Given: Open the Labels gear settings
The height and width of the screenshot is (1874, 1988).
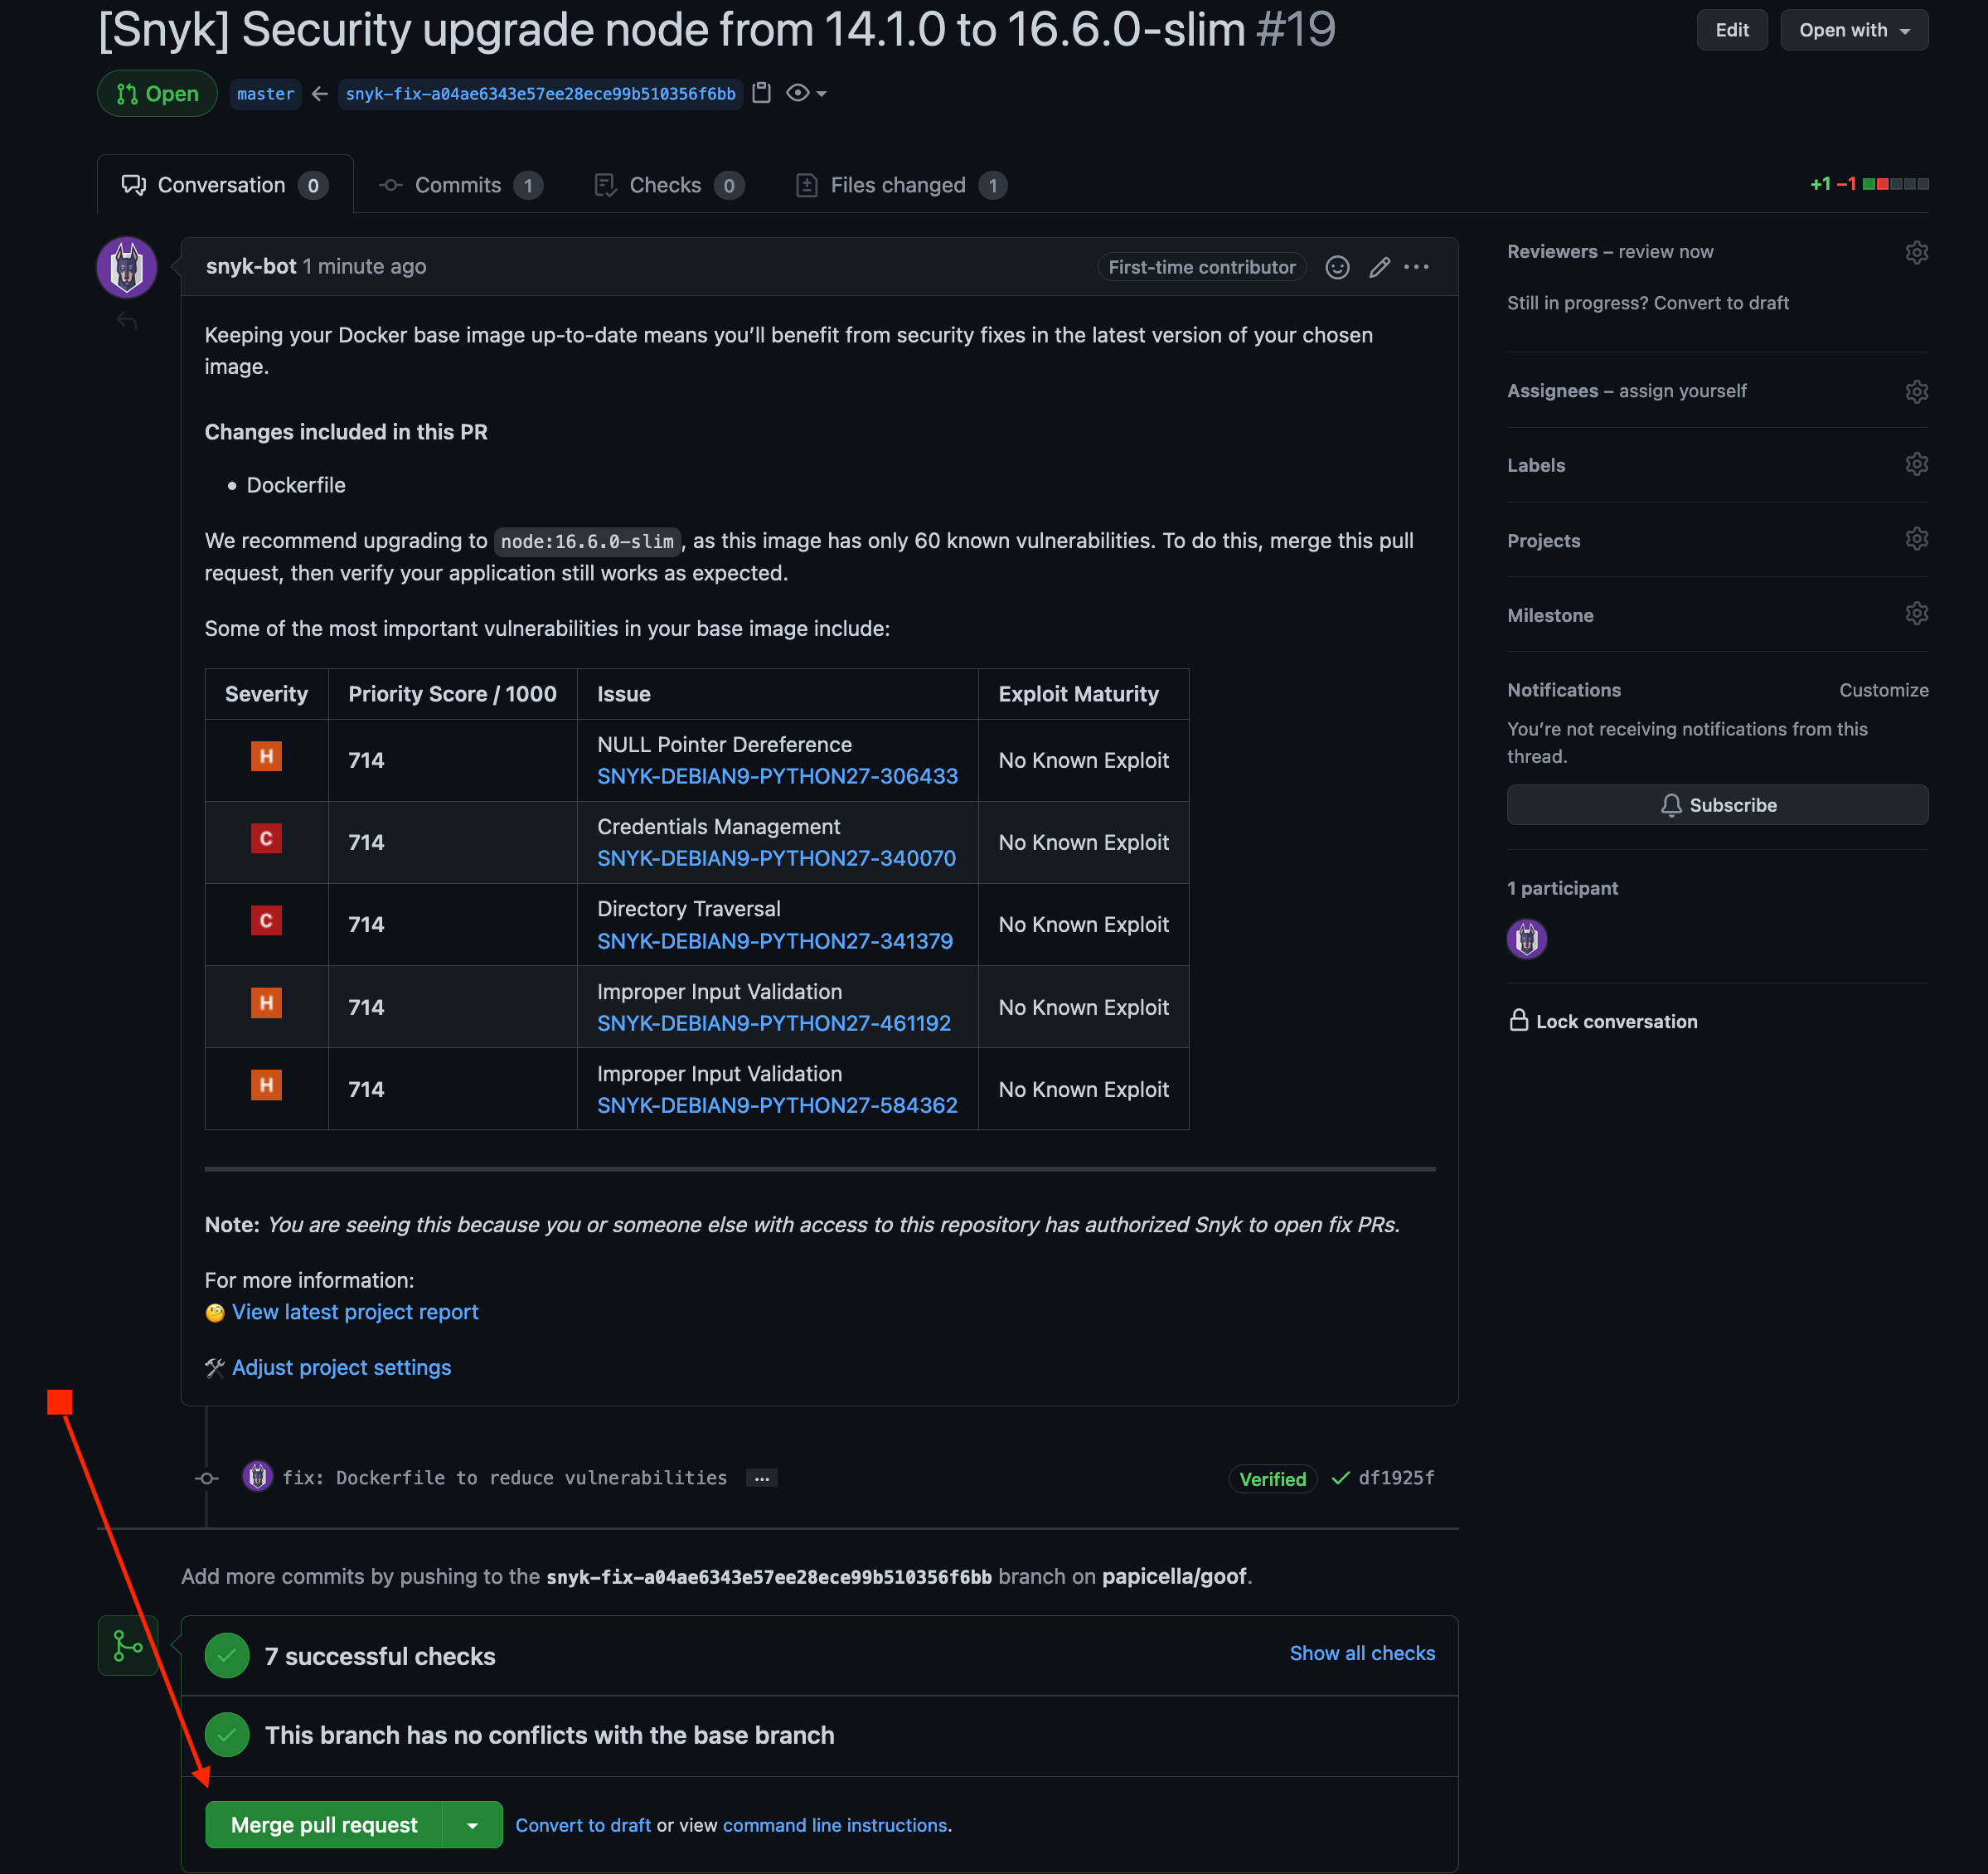Looking at the screenshot, I should pos(1915,465).
